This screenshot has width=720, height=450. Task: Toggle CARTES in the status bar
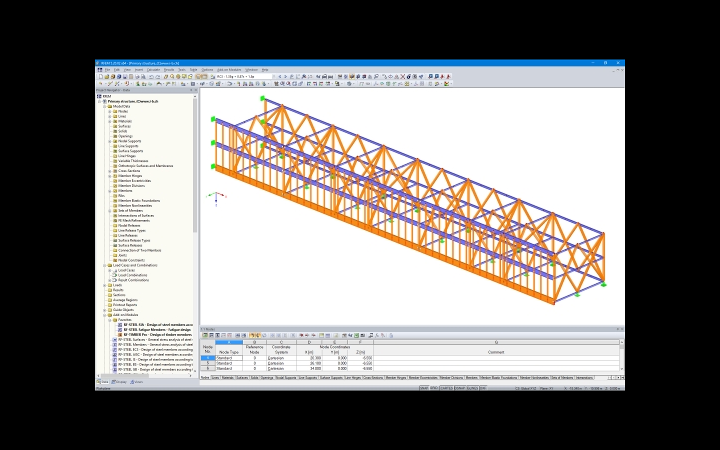coord(446,388)
